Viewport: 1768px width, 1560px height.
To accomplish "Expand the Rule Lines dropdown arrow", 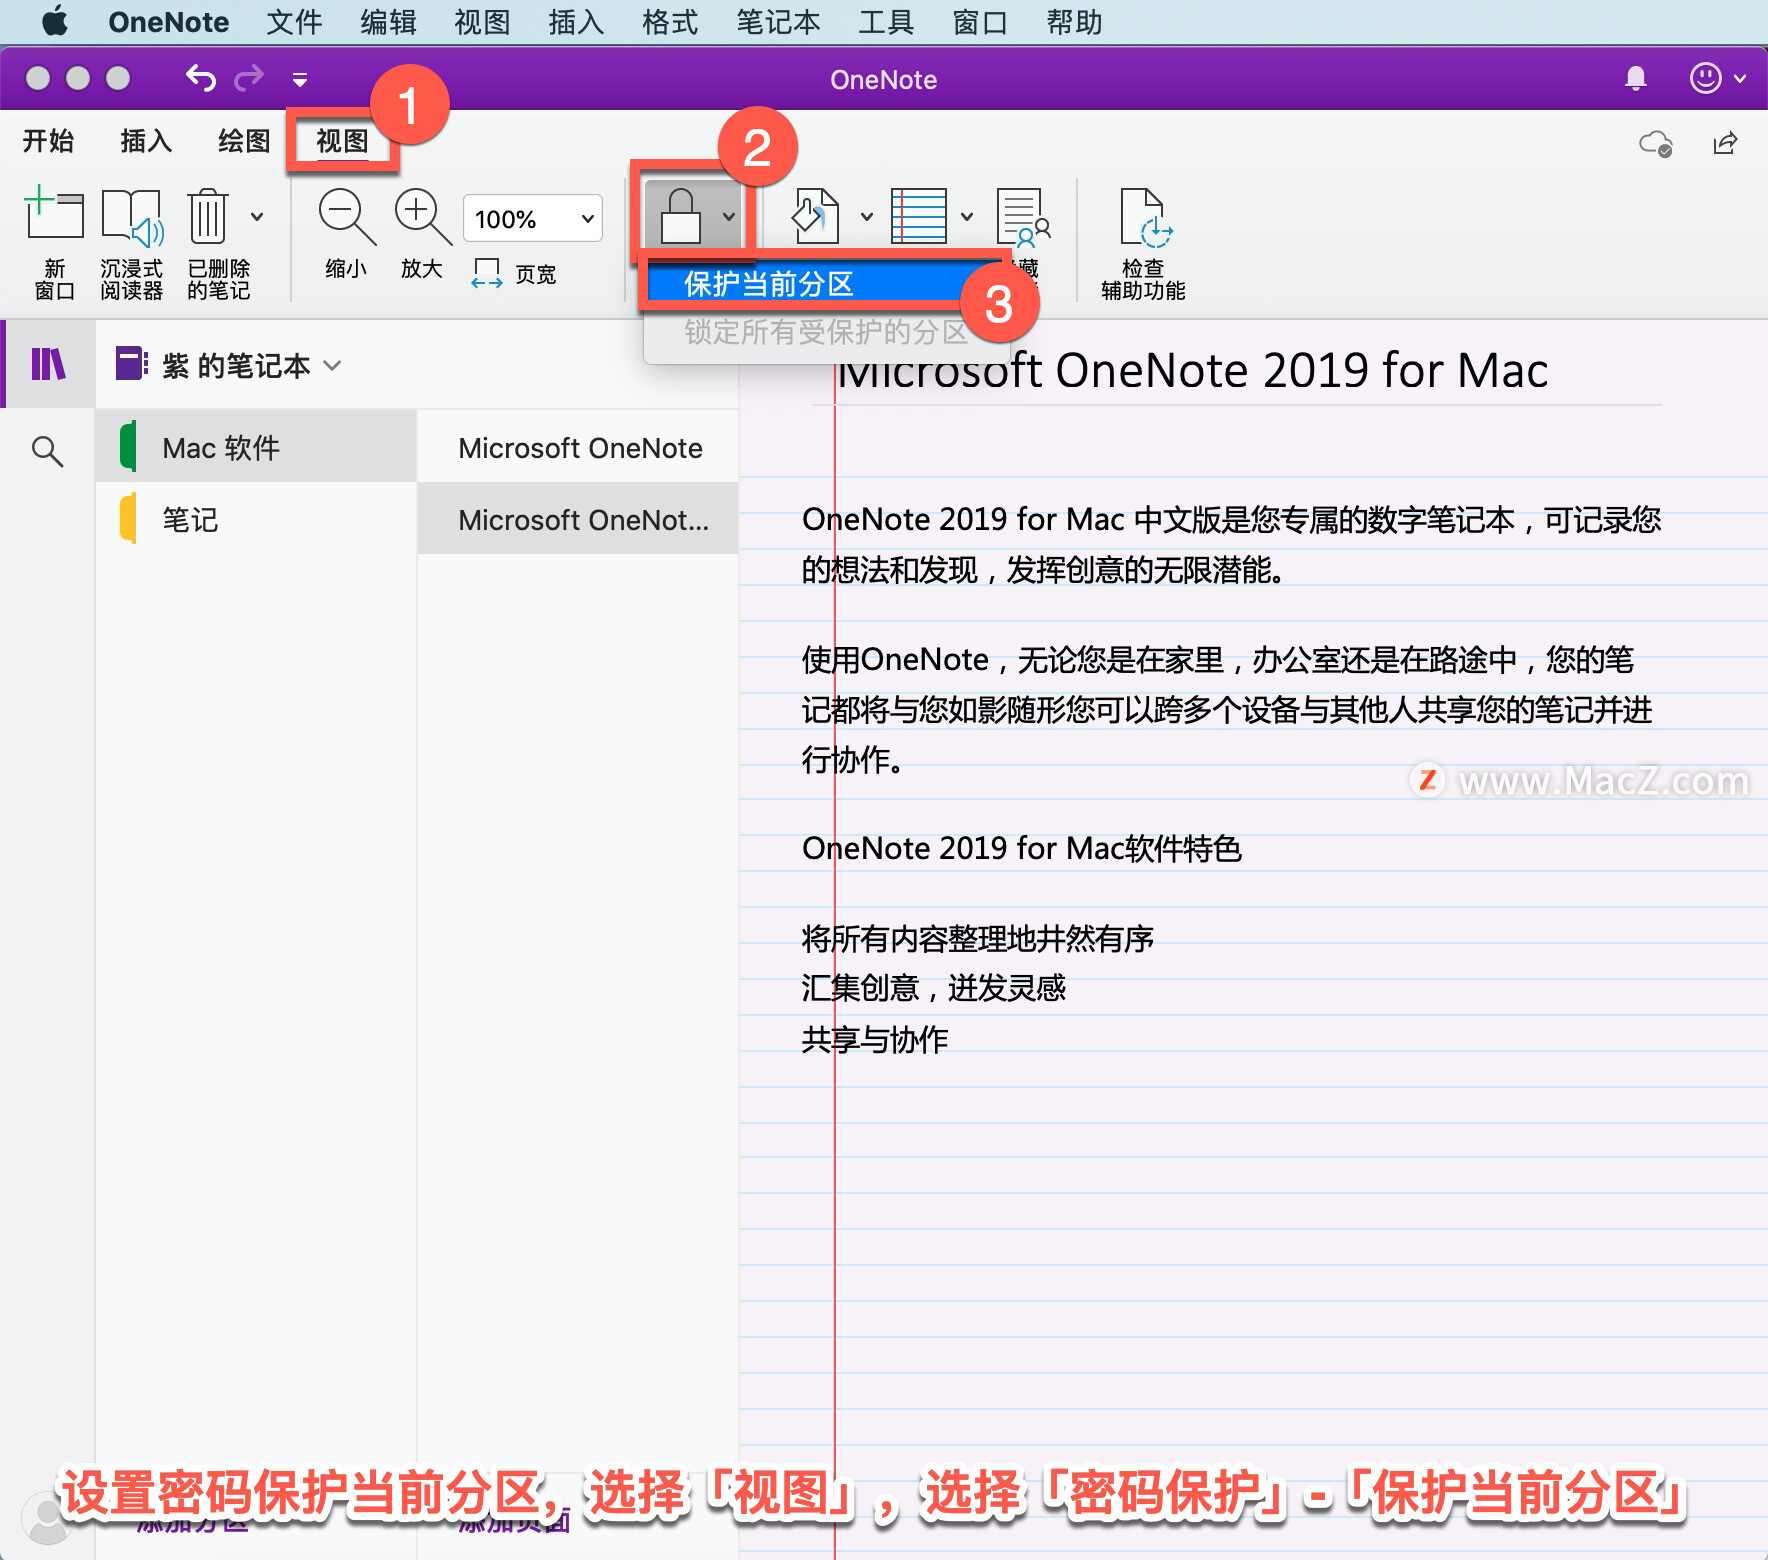I will 967,216.
